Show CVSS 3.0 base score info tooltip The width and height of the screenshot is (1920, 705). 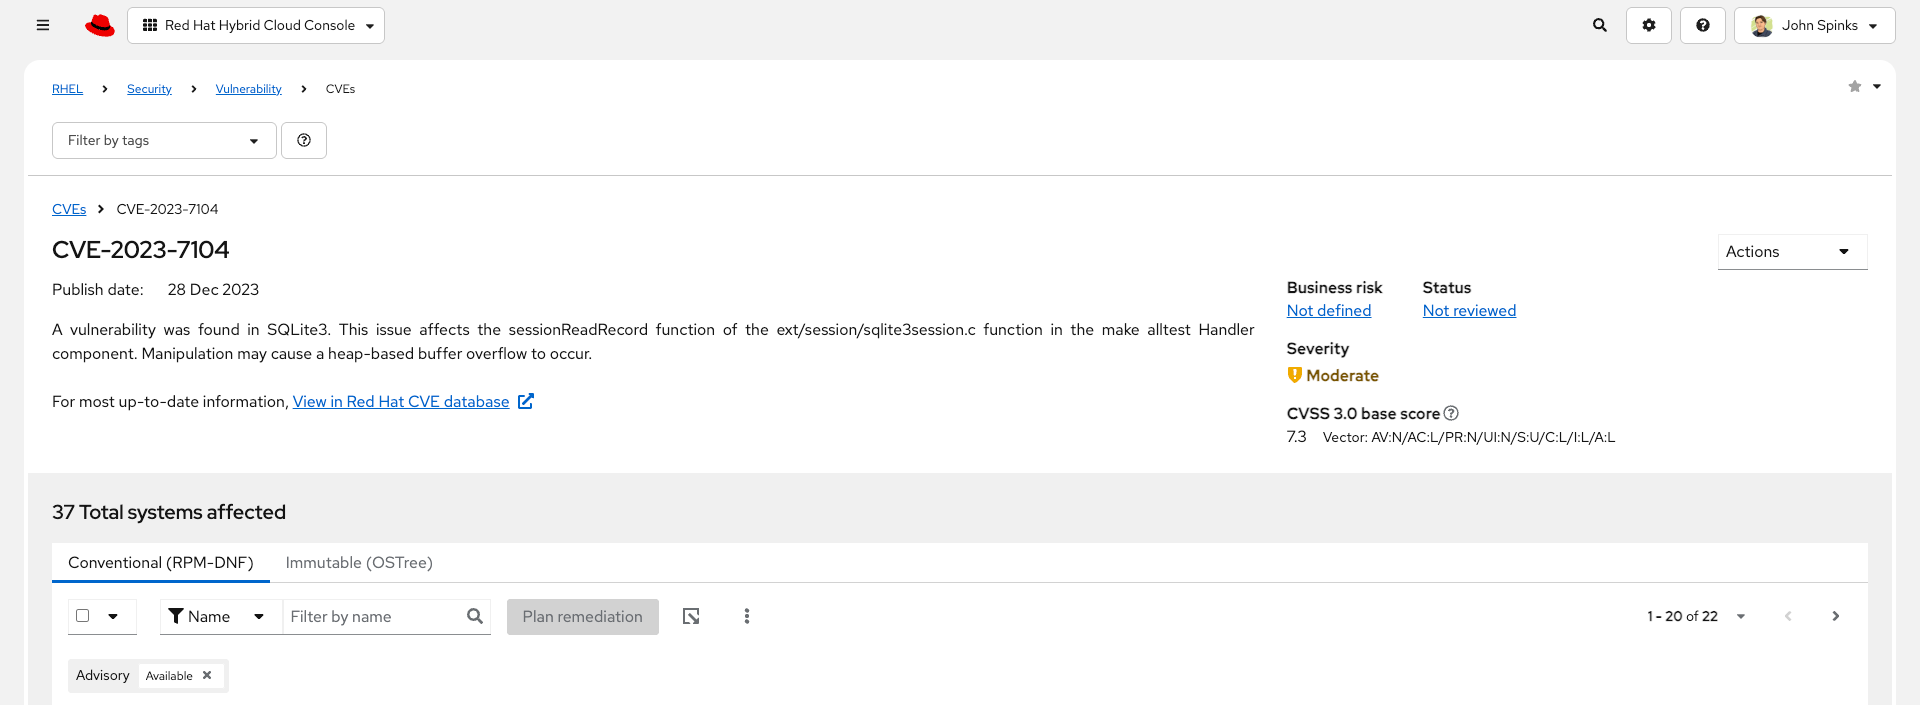(1451, 413)
